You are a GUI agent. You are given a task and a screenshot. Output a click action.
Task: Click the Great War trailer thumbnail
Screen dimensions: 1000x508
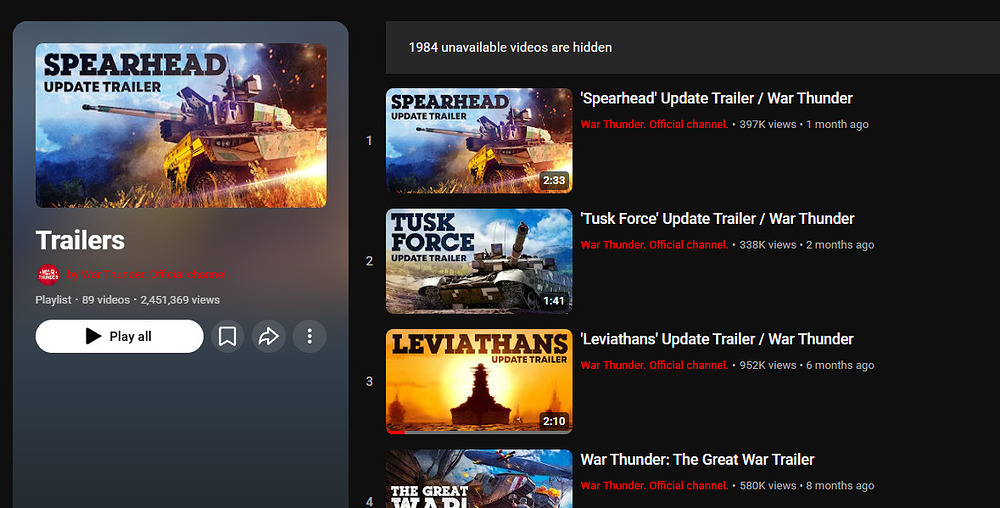click(479, 479)
